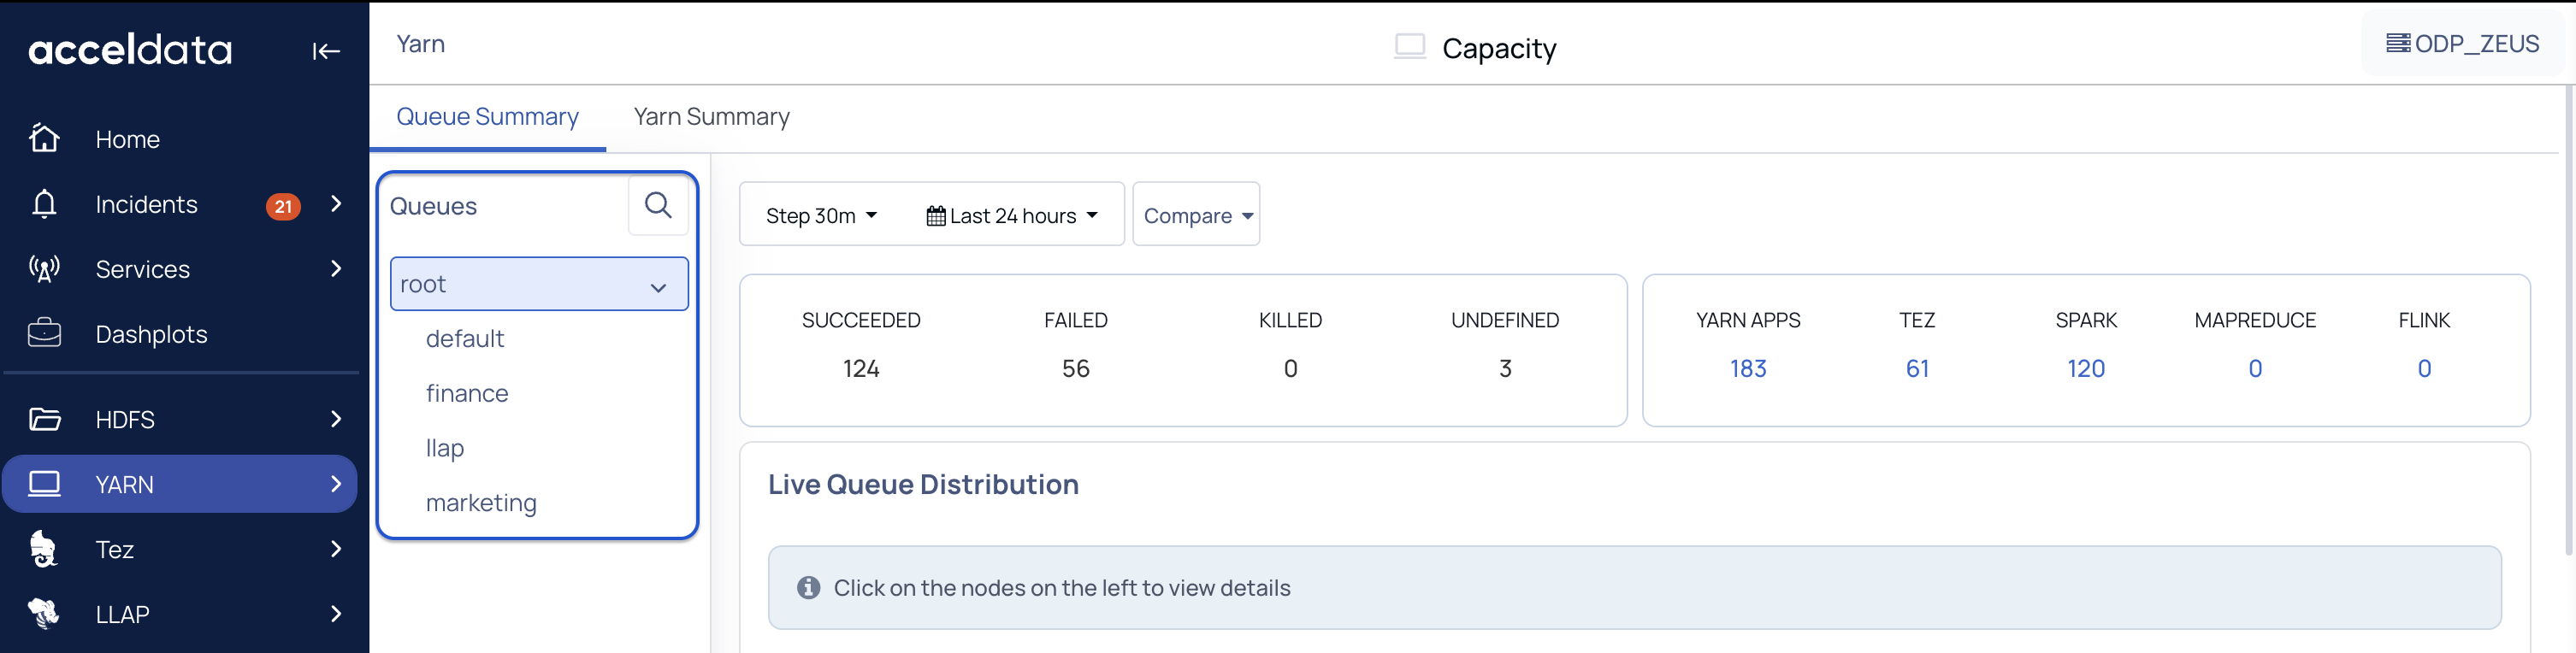Switch to the Yarn Summary tab

coord(711,117)
